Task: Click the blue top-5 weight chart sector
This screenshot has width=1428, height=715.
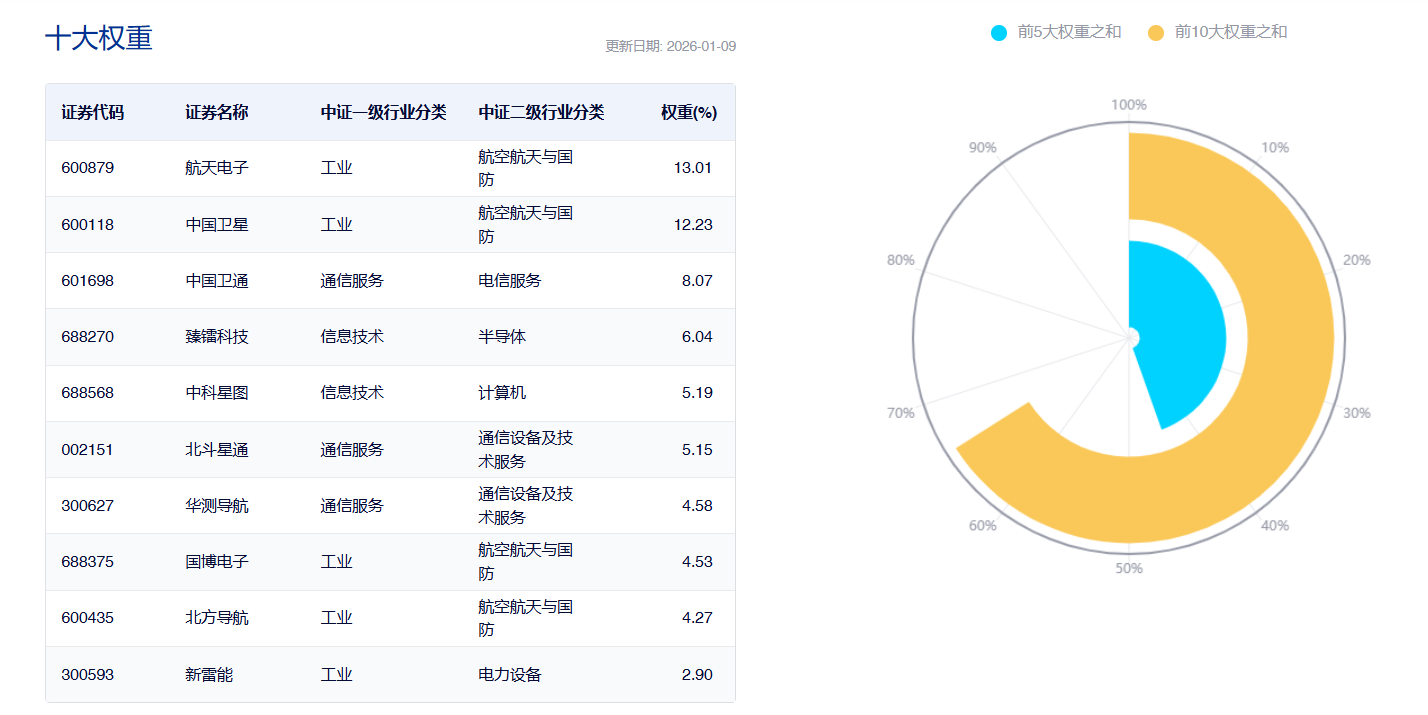Action: pyautogui.click(x=1180, y=330)
